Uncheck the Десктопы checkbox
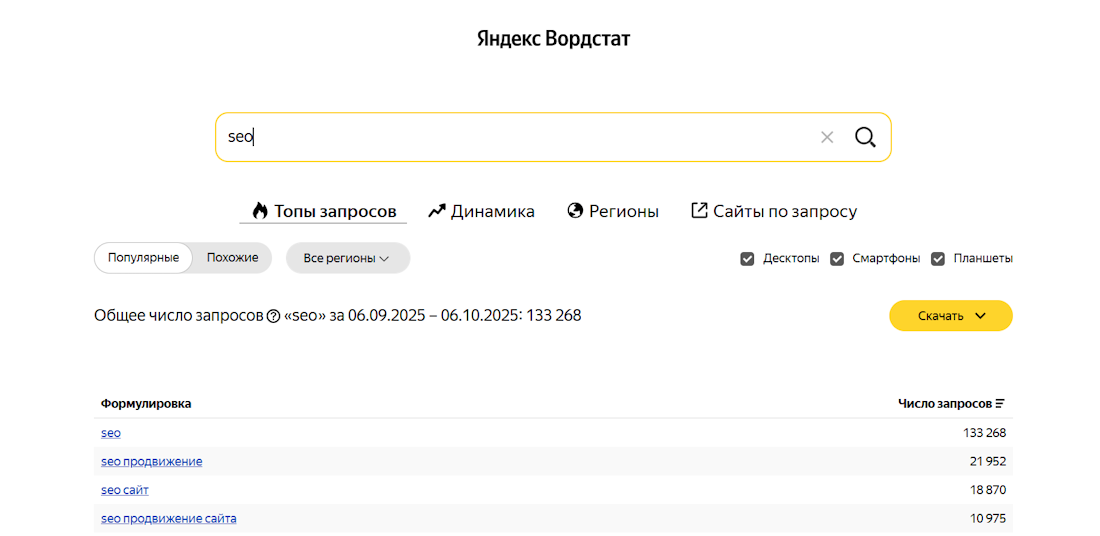This screenshot has width=1100, height=536. click(747, 258)
